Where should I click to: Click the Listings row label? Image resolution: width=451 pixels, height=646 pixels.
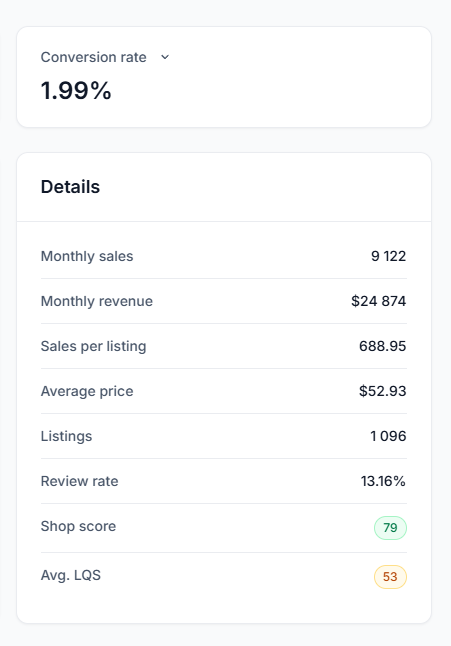point(66,436)
